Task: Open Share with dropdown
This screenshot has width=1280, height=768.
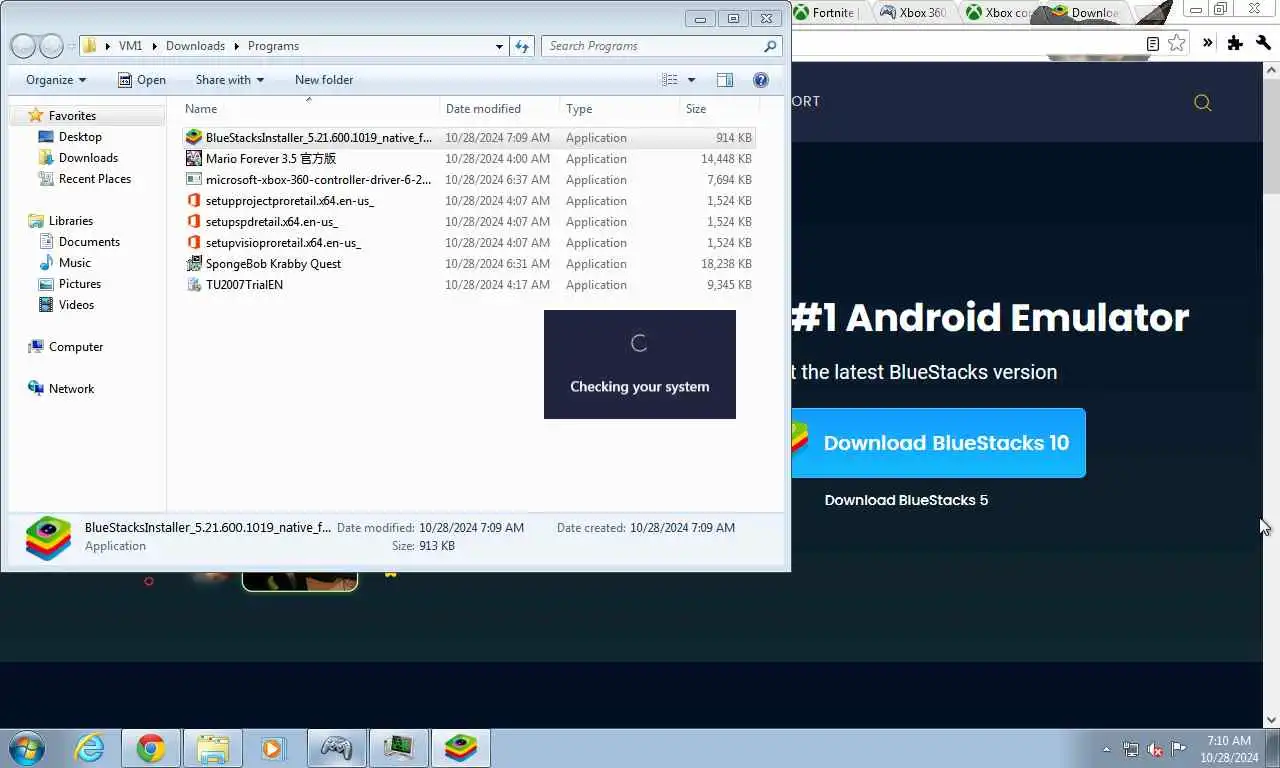Action: [x=230, y=80]
